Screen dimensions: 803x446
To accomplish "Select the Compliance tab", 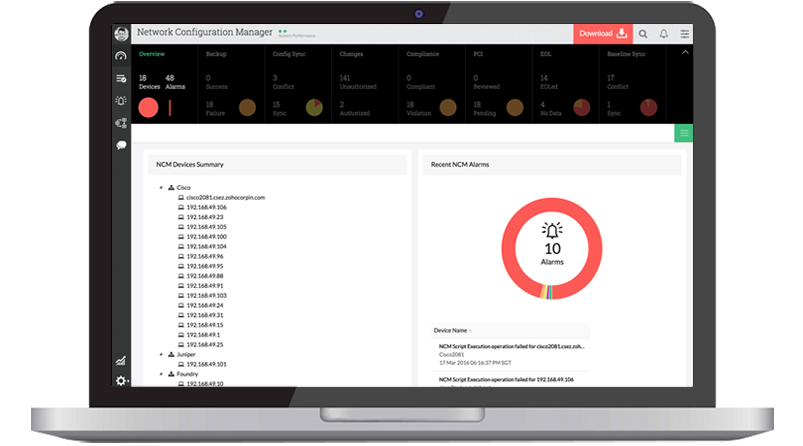I will coord(422,54).
